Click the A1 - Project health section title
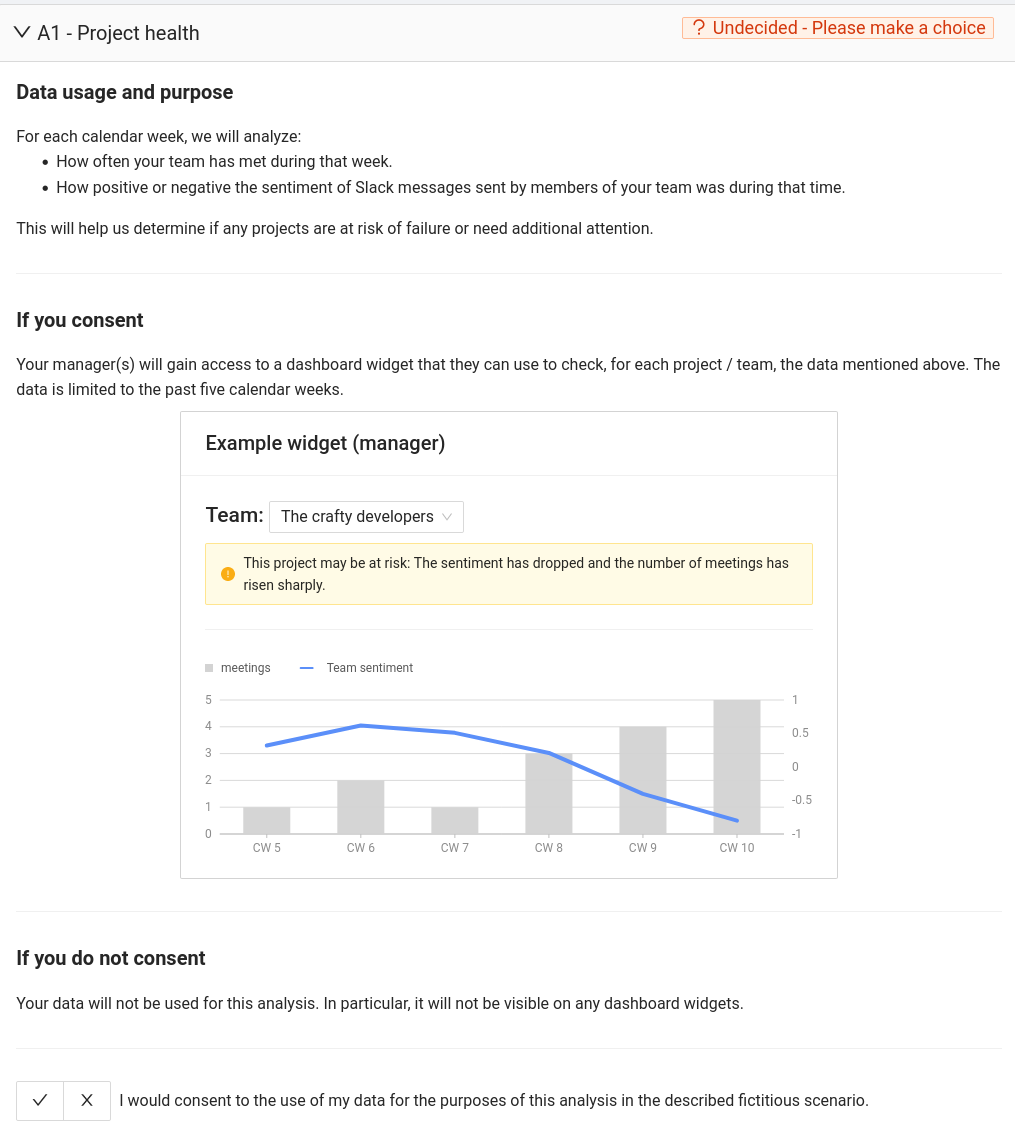Image resolution: width=1015 pixels, height=1136 pixels. point(118,33)
